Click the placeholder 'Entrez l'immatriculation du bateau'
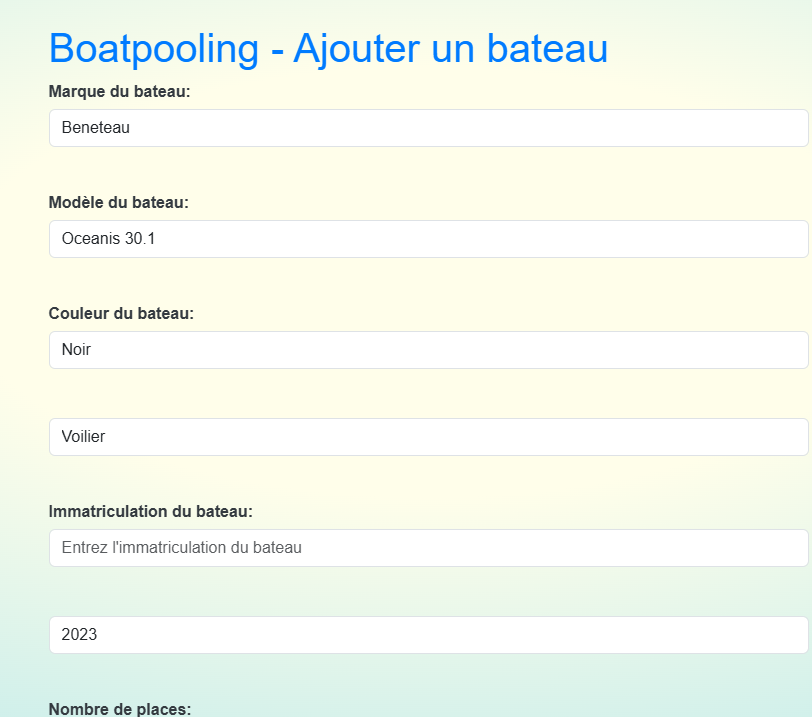The height and width of the screenshot is (717, 812). click(x=181, y=548)
